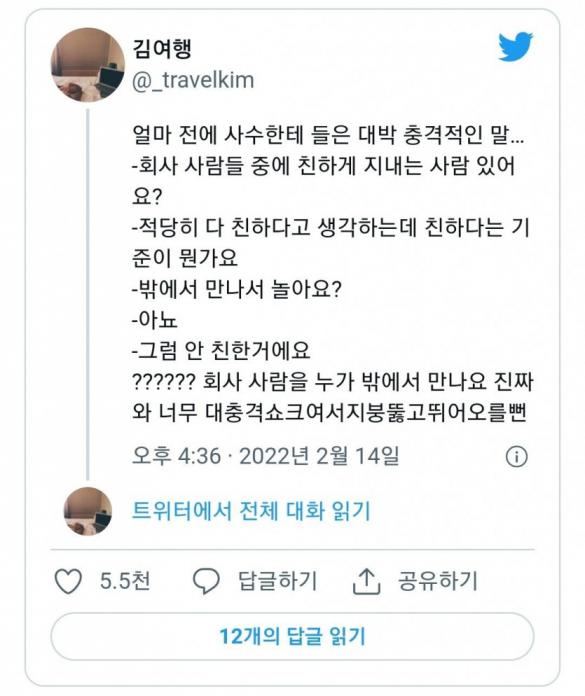This screenshot has height=696, width=585.
Task: Open 트위터에서 전체 대화 읽기 link
Action: [251, 511]
